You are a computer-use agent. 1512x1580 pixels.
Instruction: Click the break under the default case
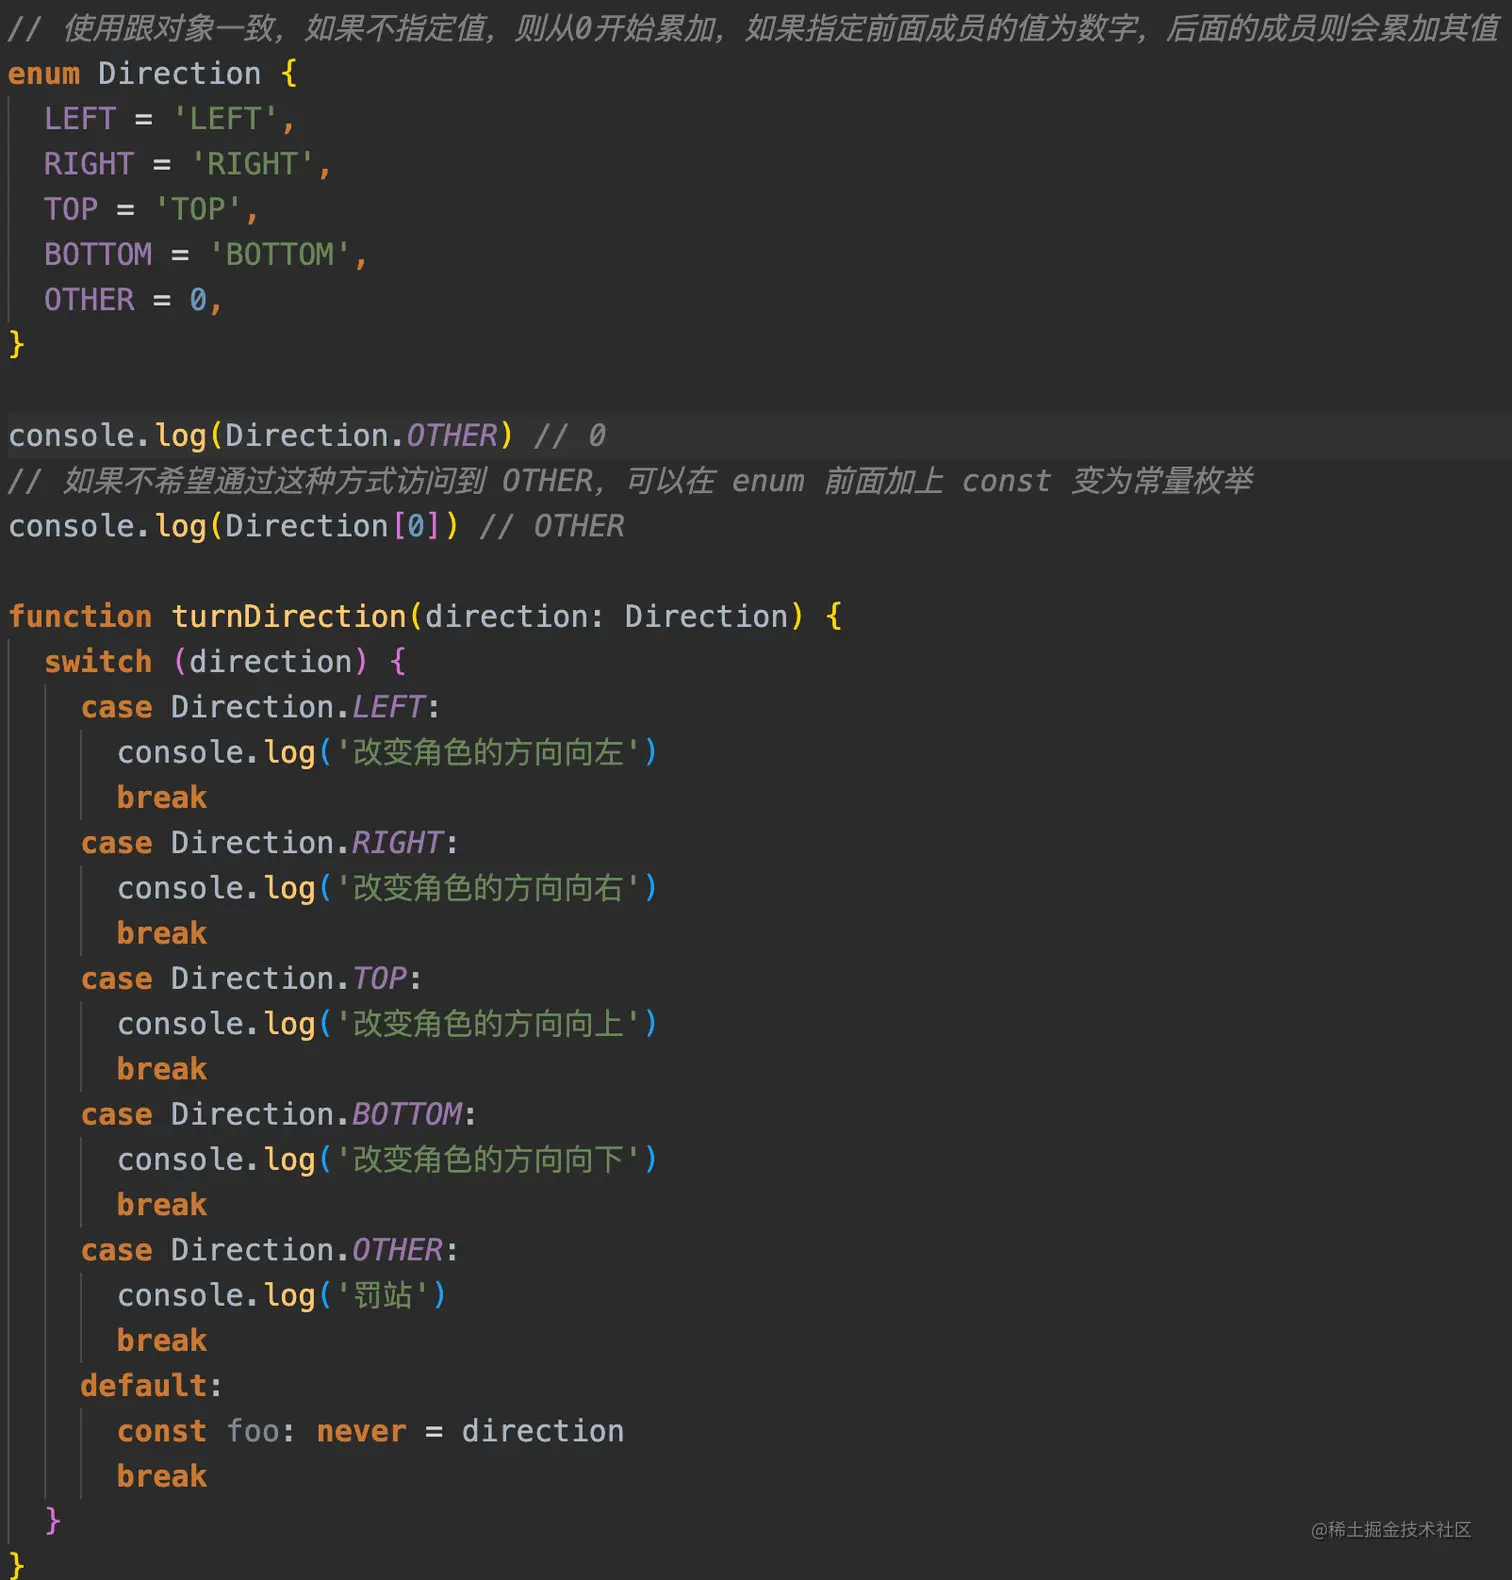point(162,1476)
